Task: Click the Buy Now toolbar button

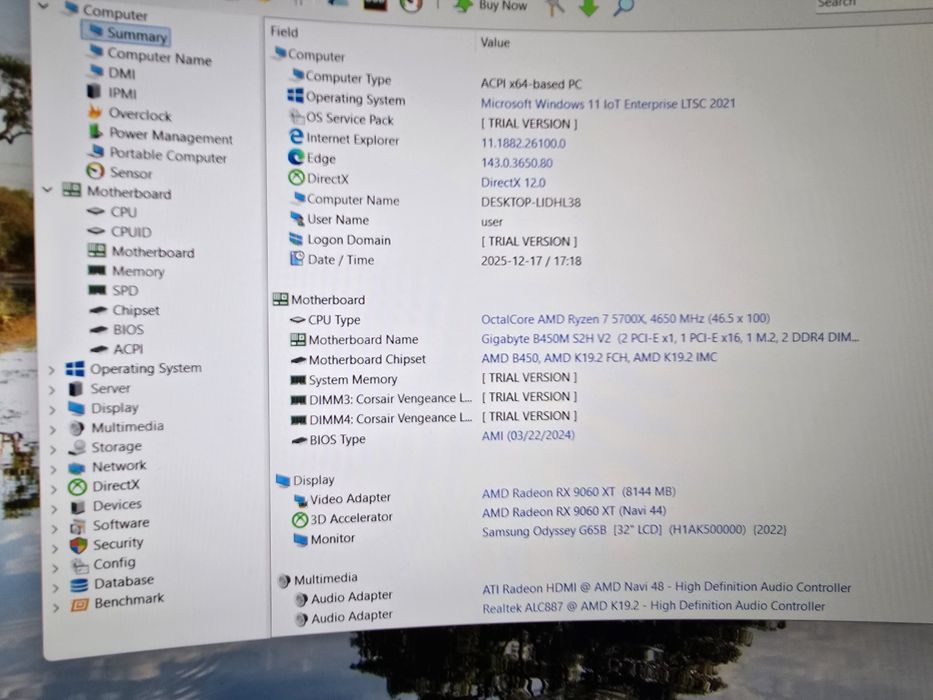Action: [491, 5]
